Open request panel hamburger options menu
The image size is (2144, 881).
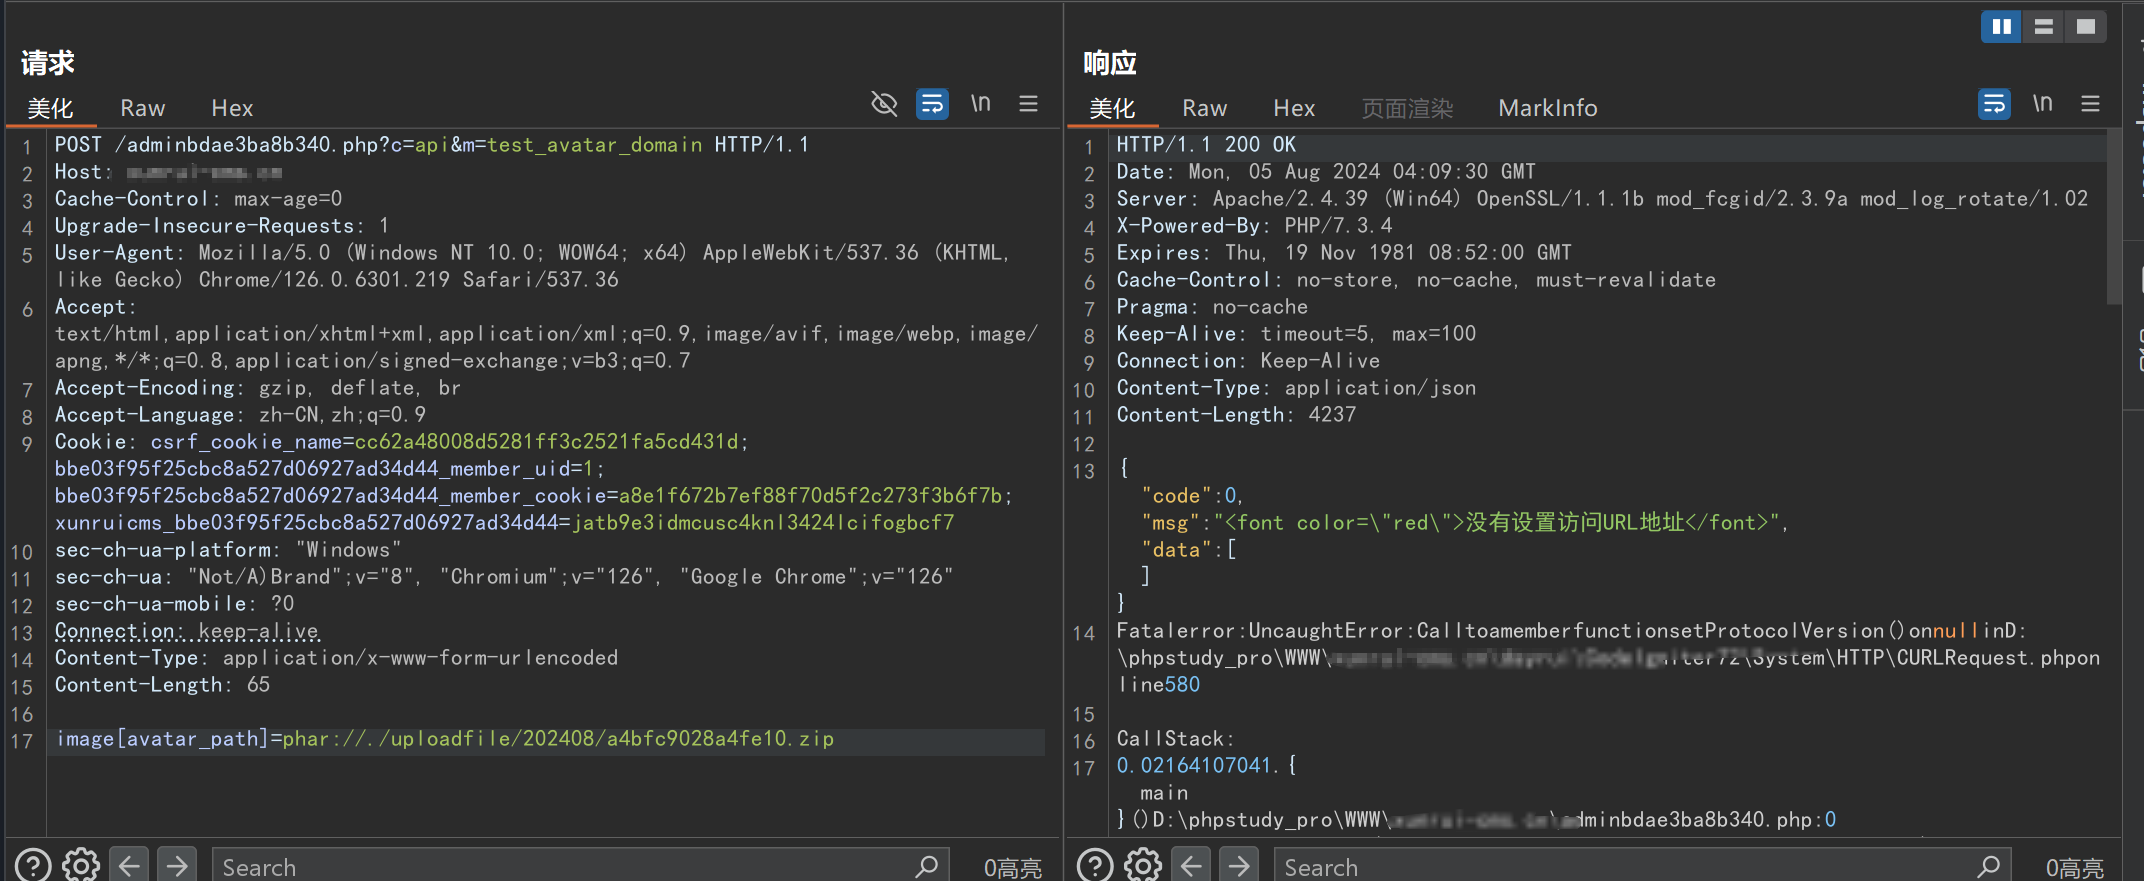click(x=1028, y=104)
